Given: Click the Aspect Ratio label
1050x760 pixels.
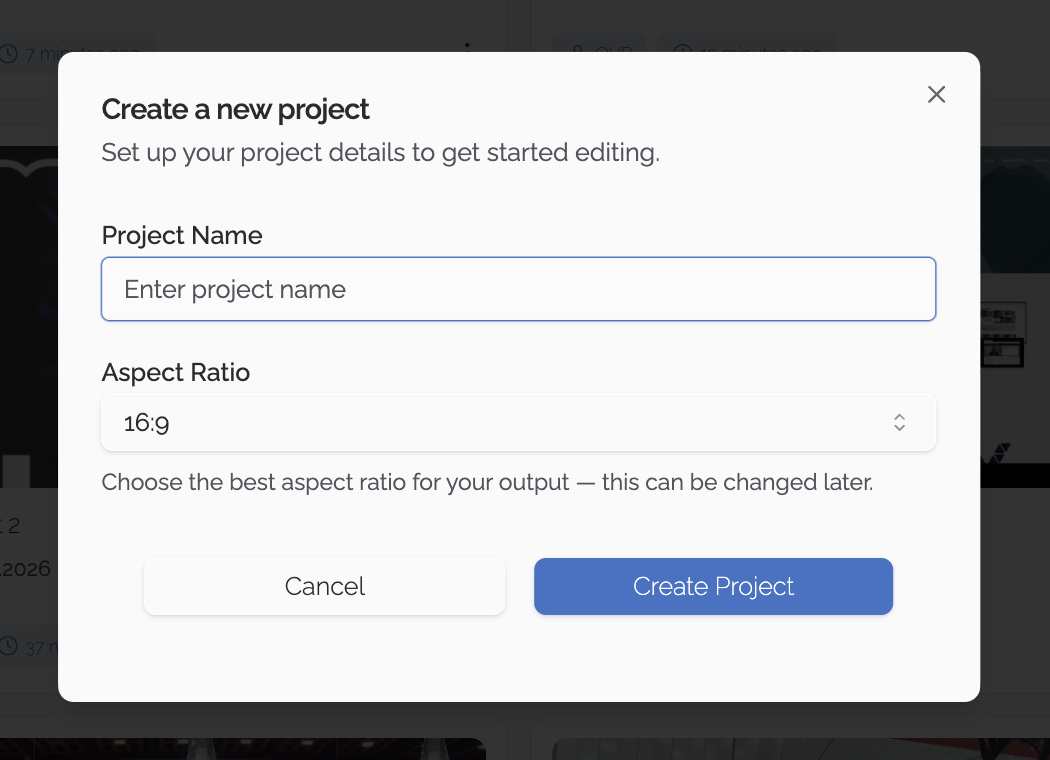Looking at the screenshot, I should tap(176, 372).
